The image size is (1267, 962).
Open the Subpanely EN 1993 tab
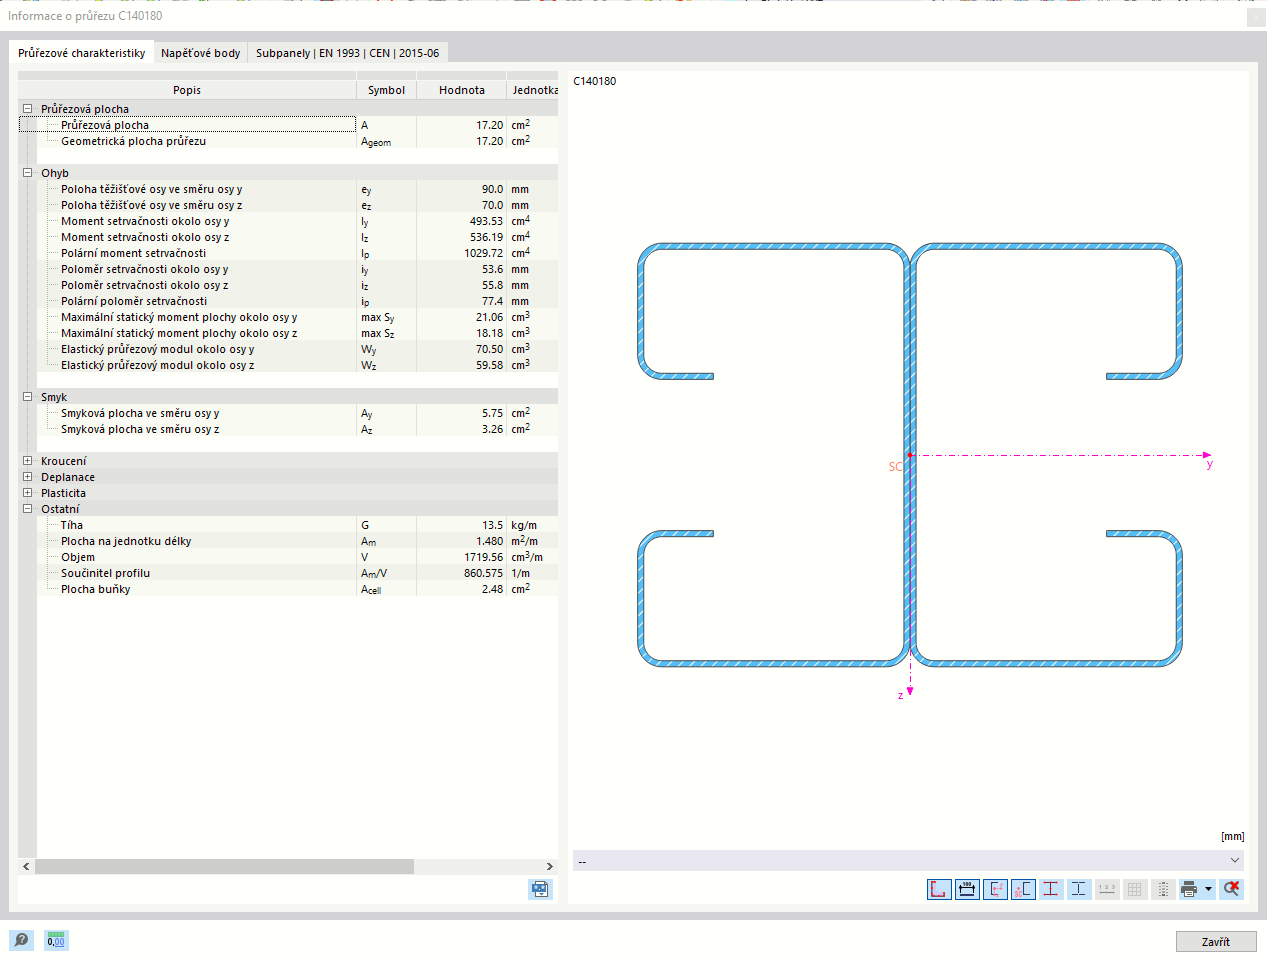[347, 53]
